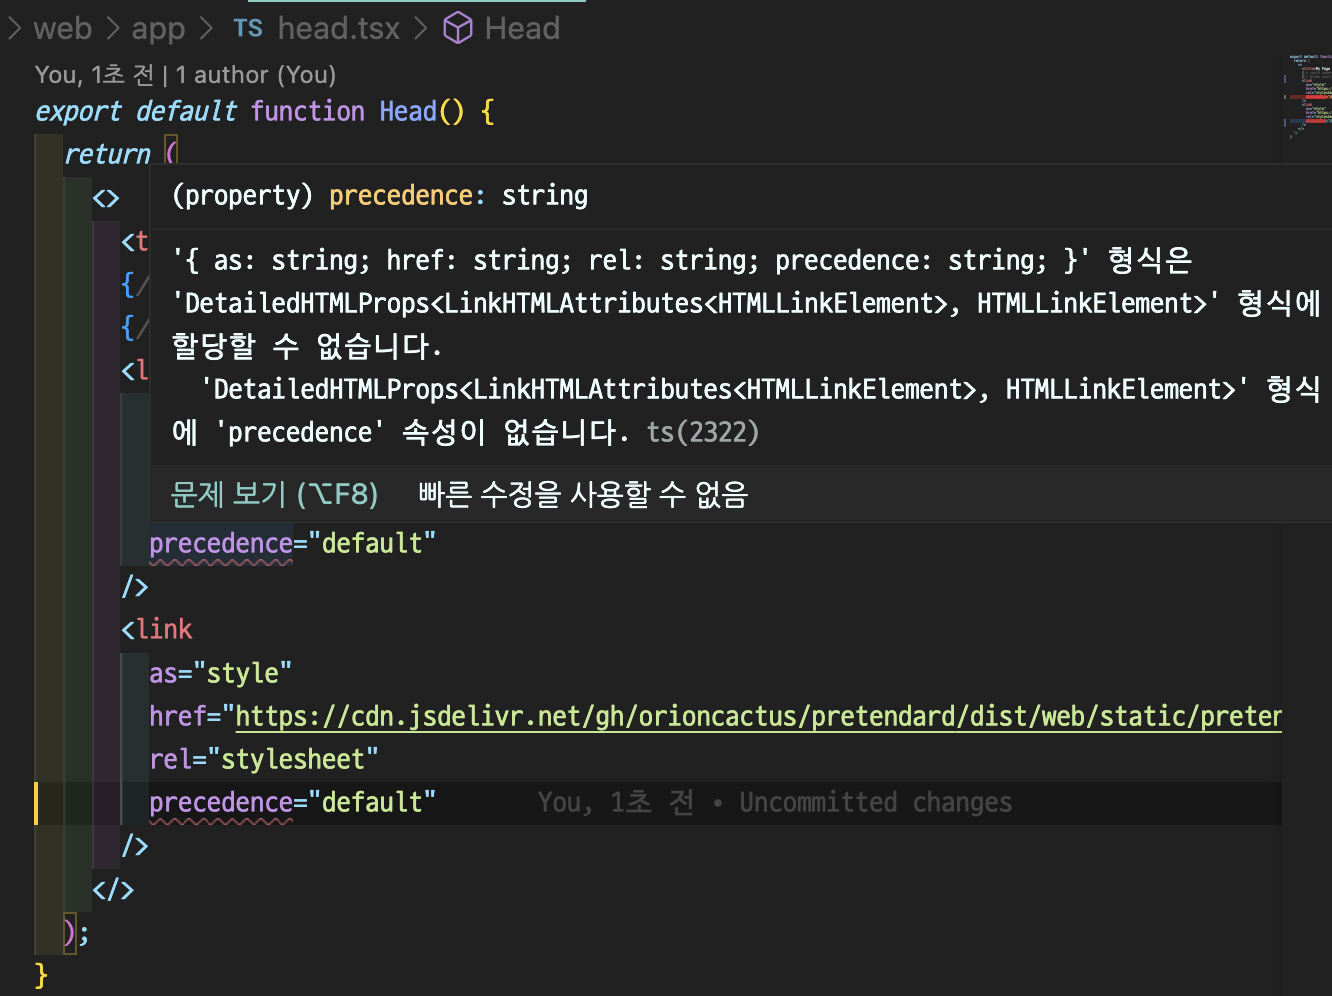
Task: Click the 'web' breadcrumb segment
Action: 62,28
